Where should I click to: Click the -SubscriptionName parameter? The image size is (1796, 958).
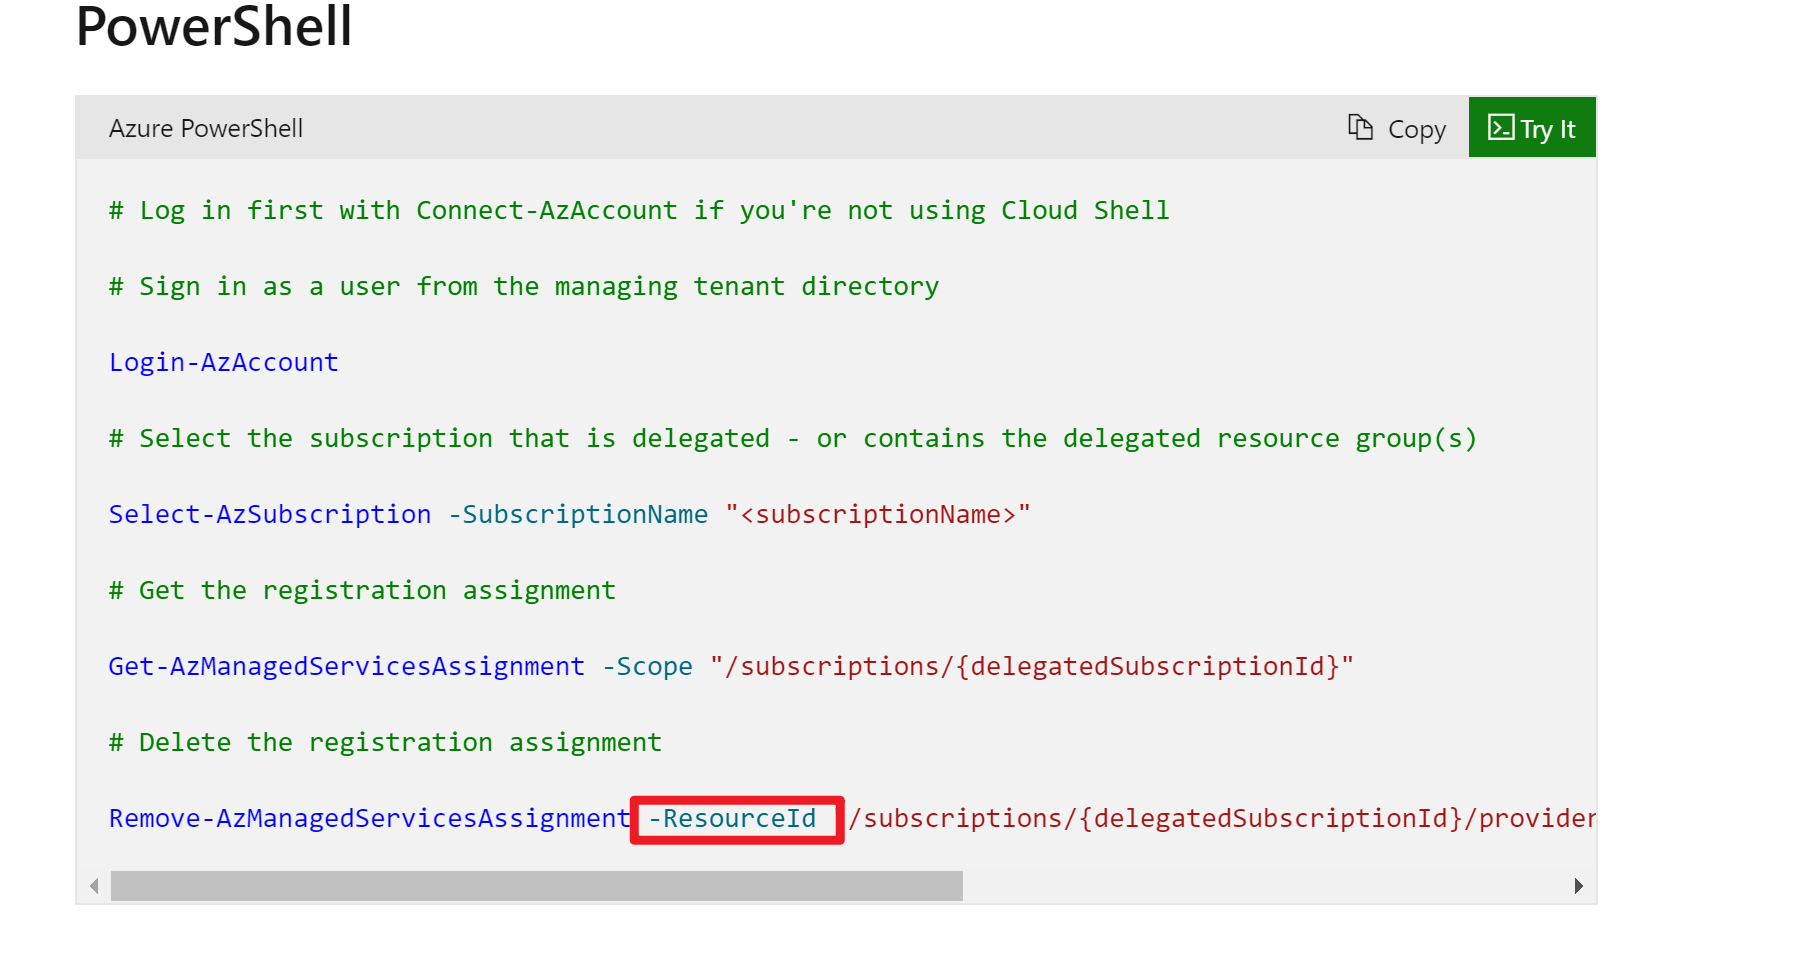tap(578, 514)
